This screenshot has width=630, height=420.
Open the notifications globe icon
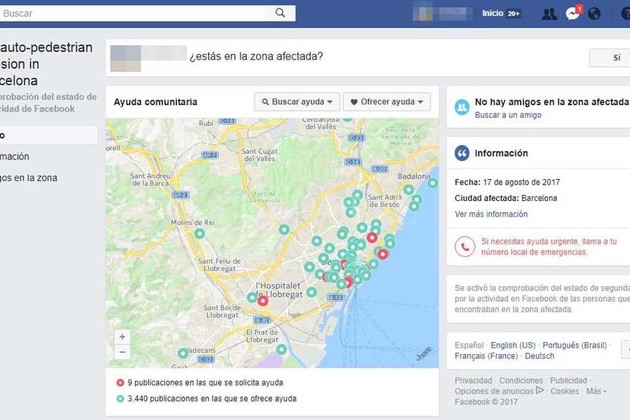pyautogui.click(x=595, y=14)
